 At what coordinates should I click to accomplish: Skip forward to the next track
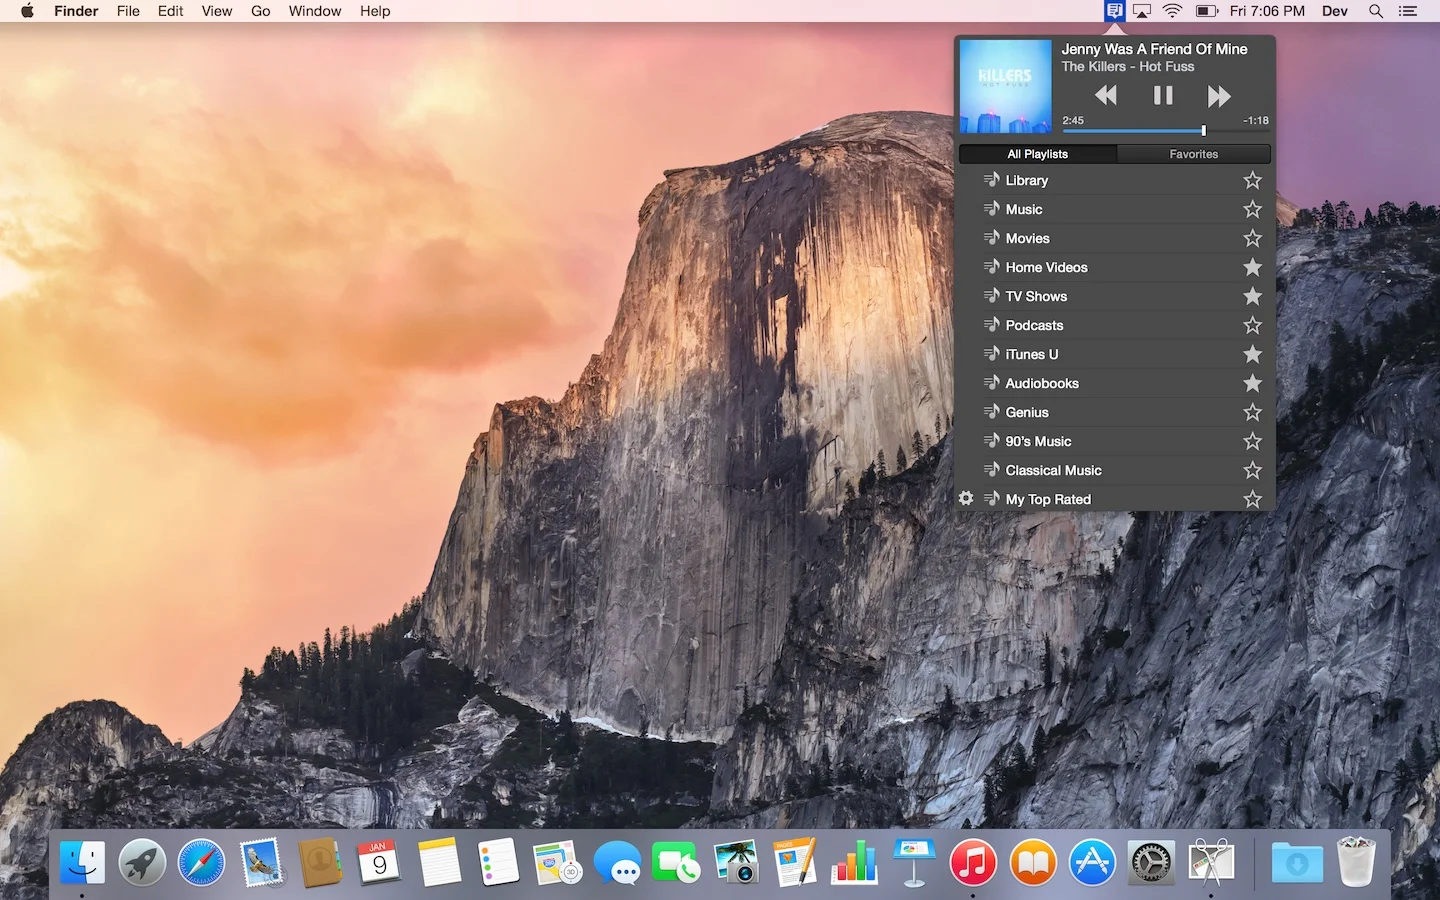point(1218,96)
